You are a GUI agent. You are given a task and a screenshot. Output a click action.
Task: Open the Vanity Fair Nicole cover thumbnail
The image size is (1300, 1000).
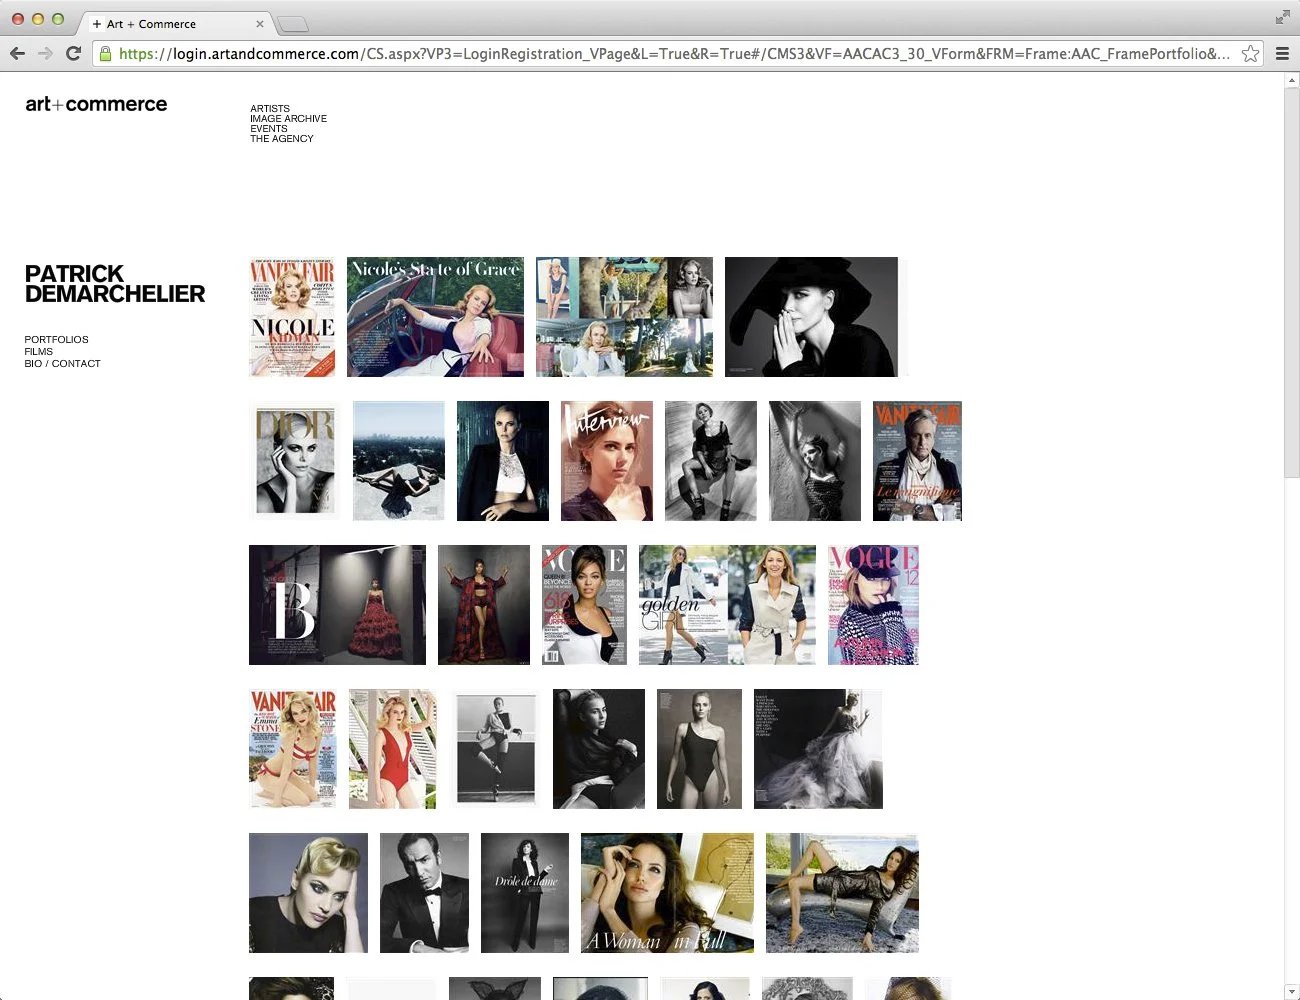tap(292, 317)
